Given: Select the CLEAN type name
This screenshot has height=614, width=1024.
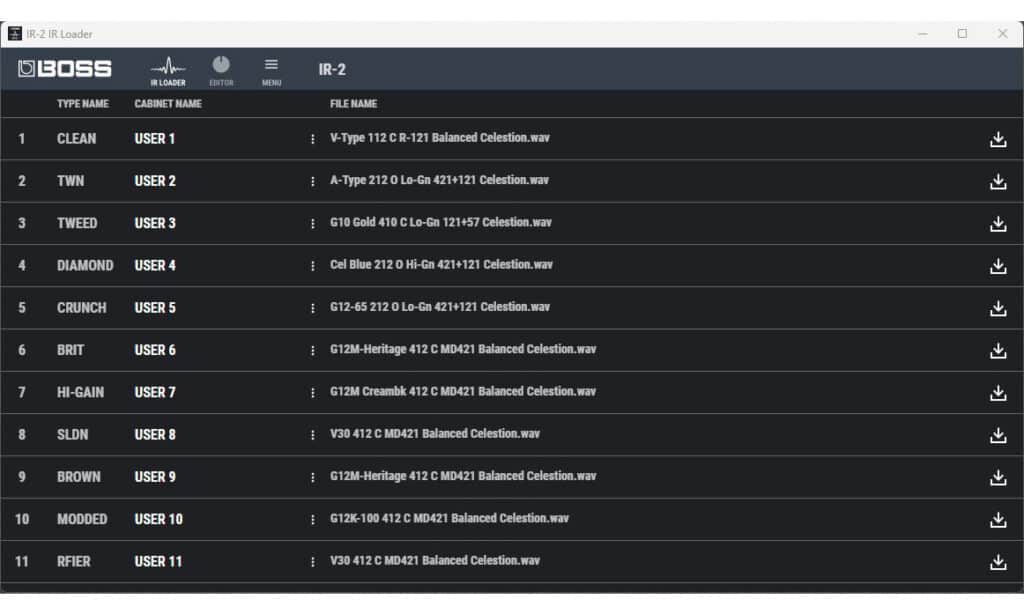Looking at the screenshot, I should point(76,138).
